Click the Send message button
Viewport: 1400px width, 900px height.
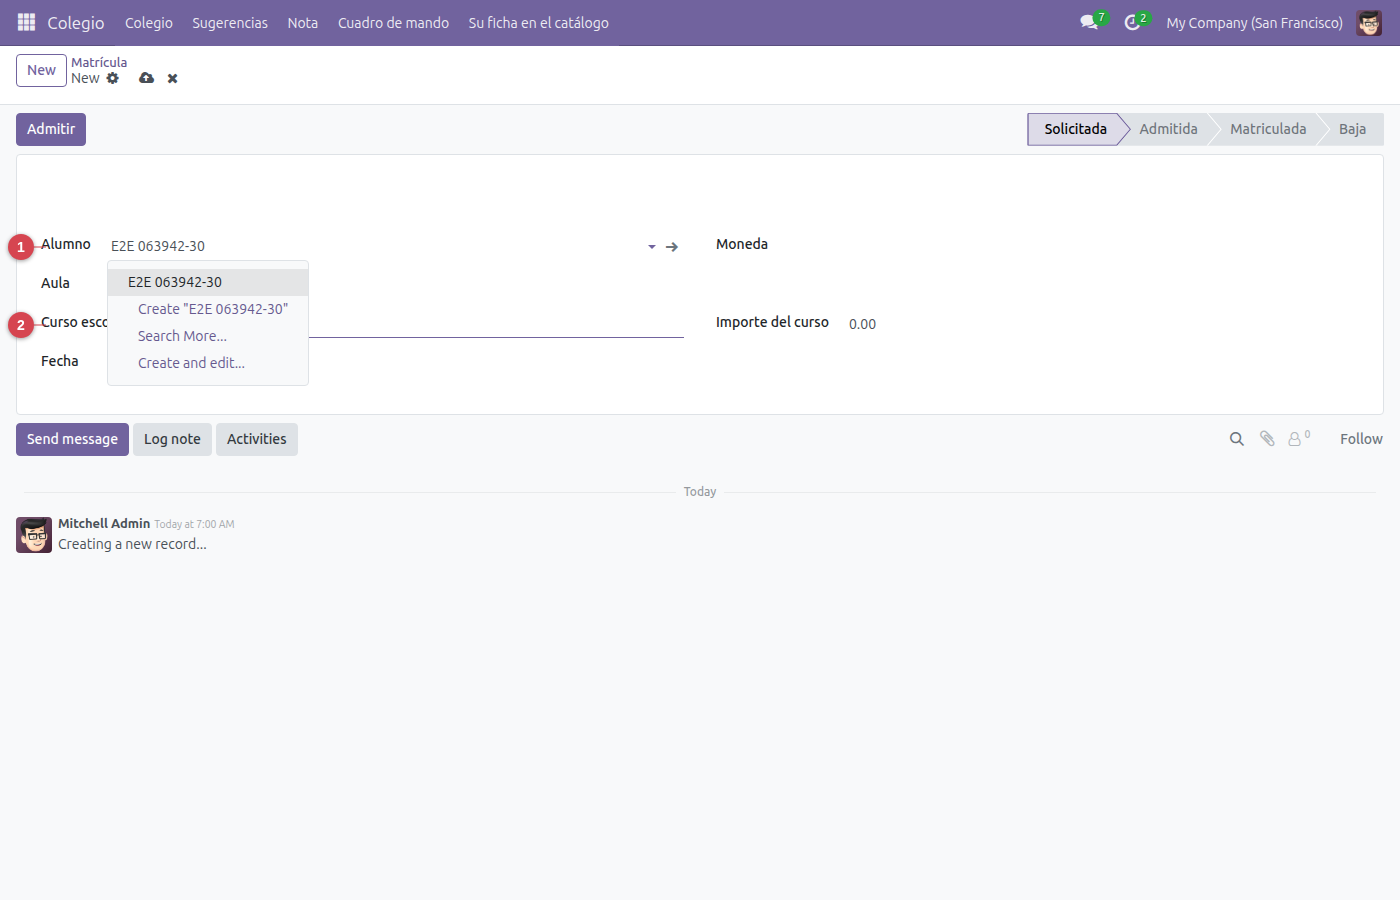pos(72,439)
